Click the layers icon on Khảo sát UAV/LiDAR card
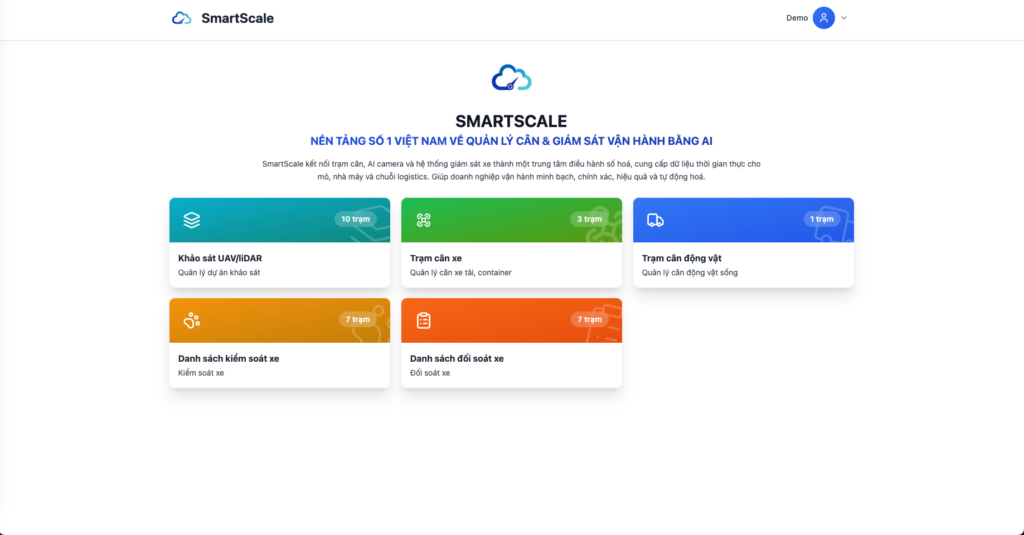Screen dimensions: 1024x535 (x=191, y=220)
